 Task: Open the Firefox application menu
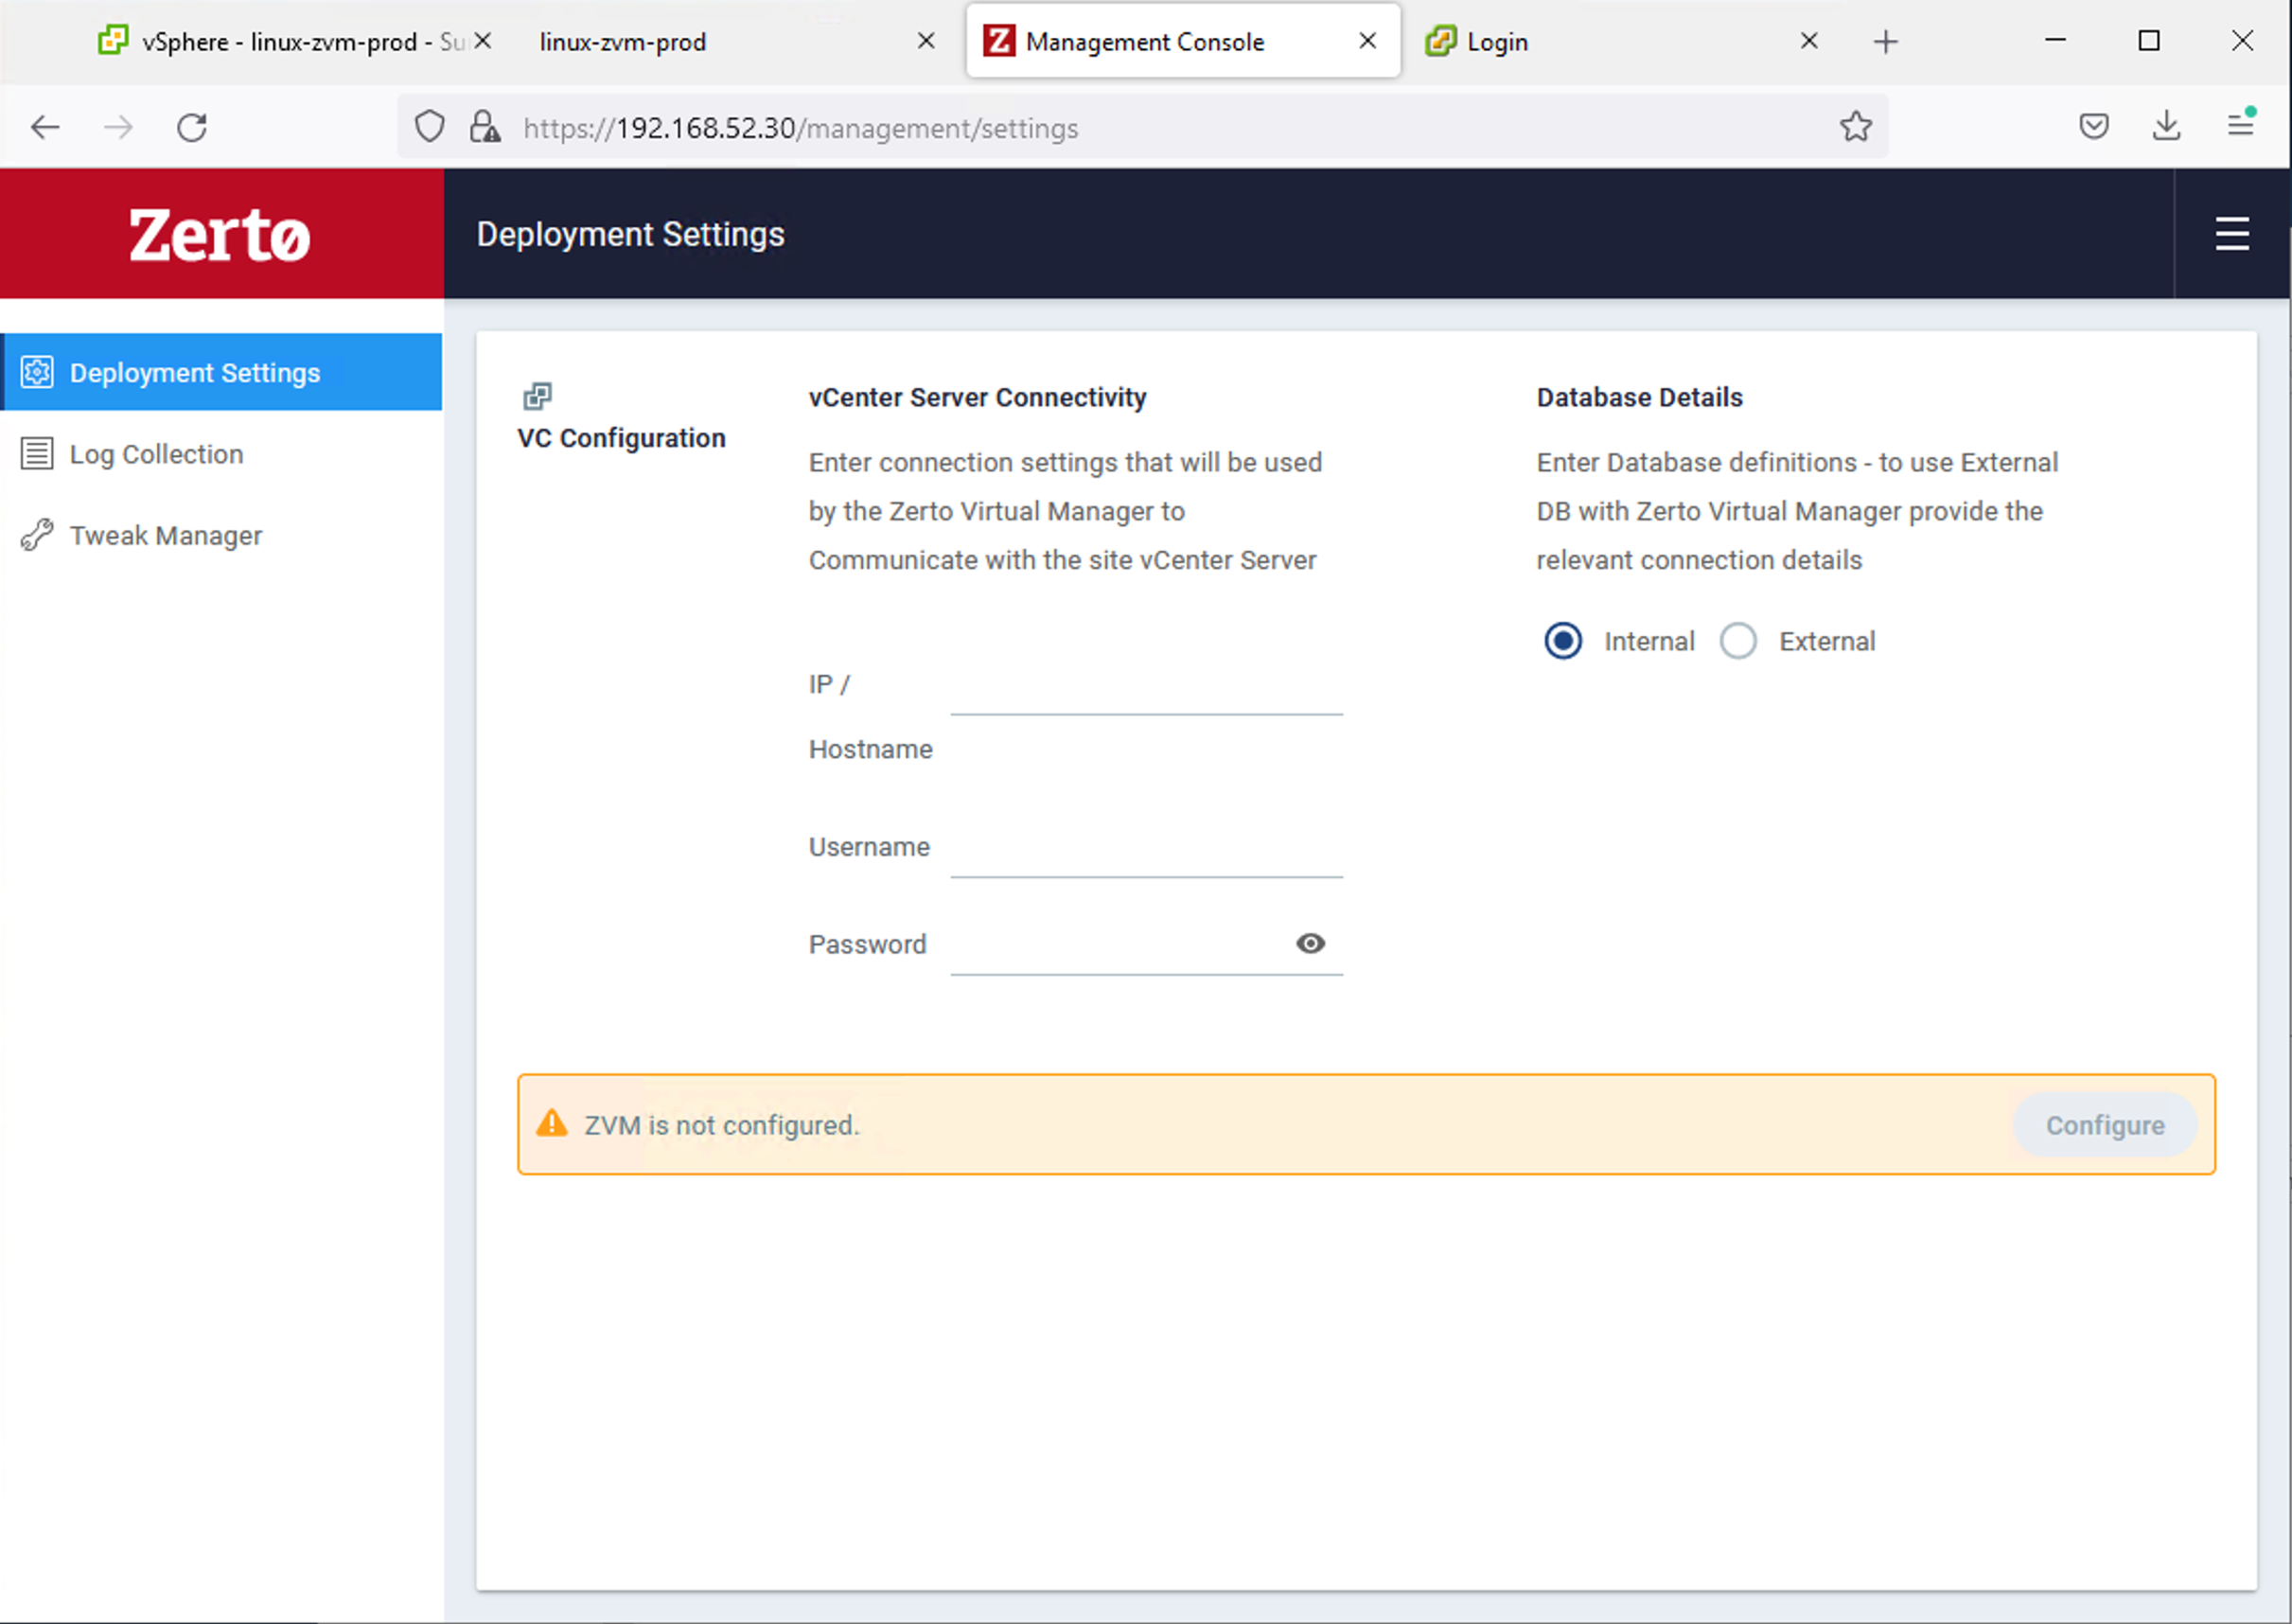(2241, 125)
